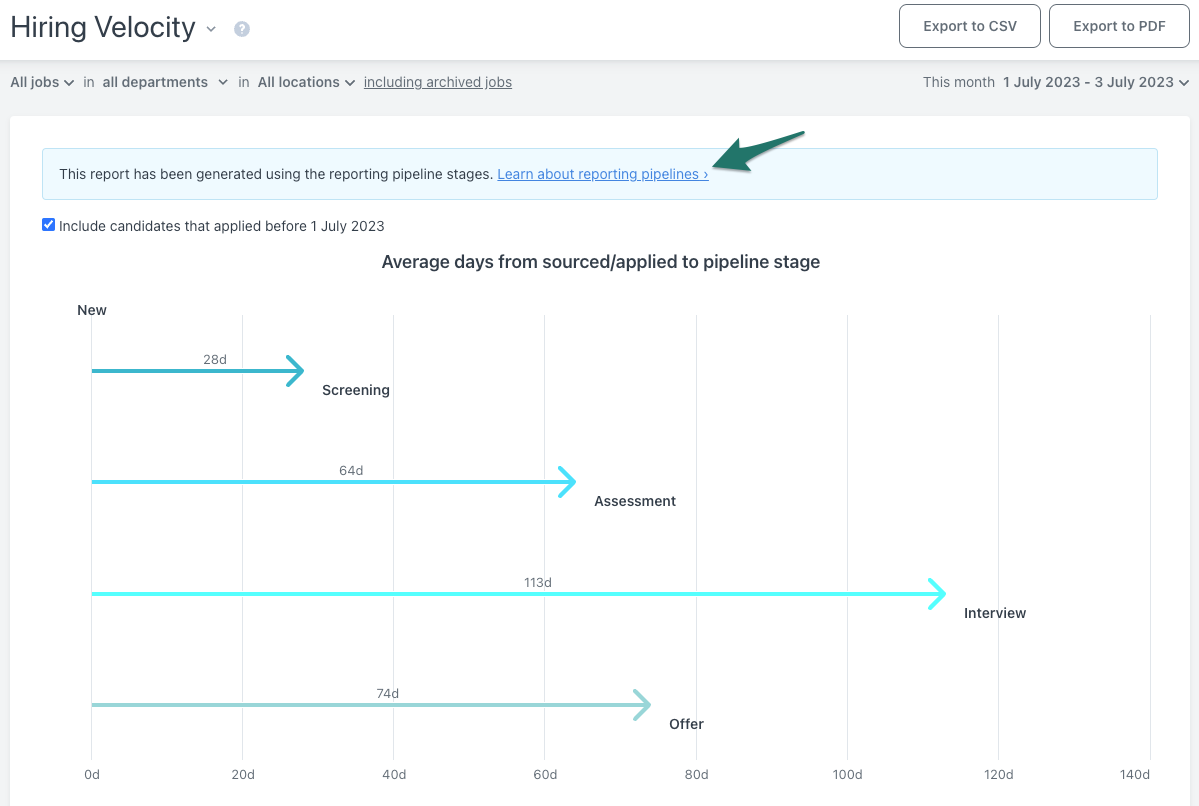Click the Offer 74d arrow bar
The height and width of the screenshot is (806, 1199).
pos(371,705)
